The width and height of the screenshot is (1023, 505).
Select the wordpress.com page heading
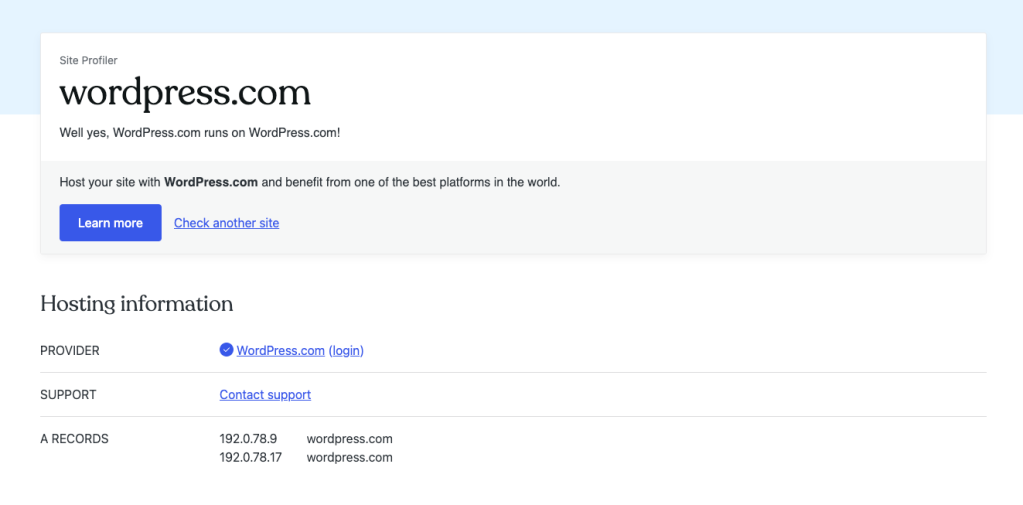[x=185, y=93]
